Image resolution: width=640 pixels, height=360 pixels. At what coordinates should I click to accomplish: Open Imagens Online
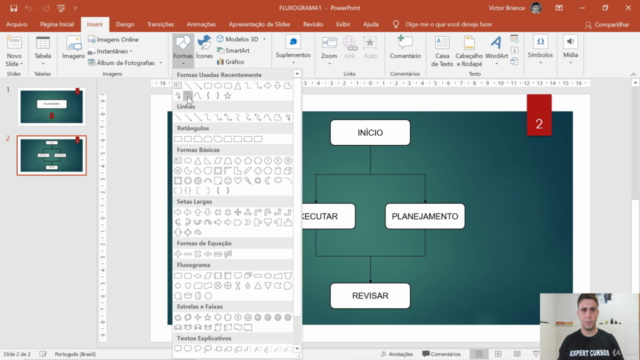point(113,40)
